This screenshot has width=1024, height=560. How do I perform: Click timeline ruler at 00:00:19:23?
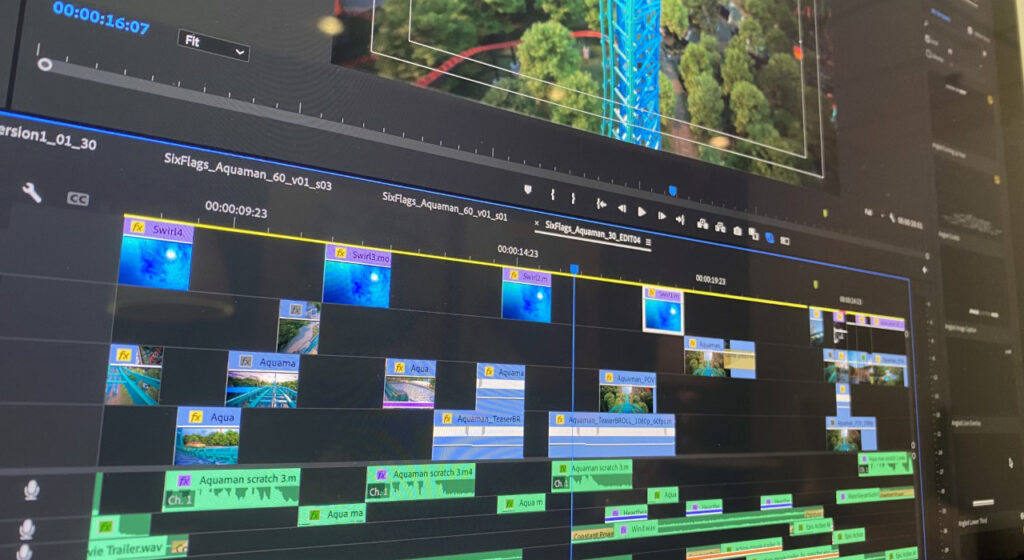pyautogui.click(x=711, y=279)
